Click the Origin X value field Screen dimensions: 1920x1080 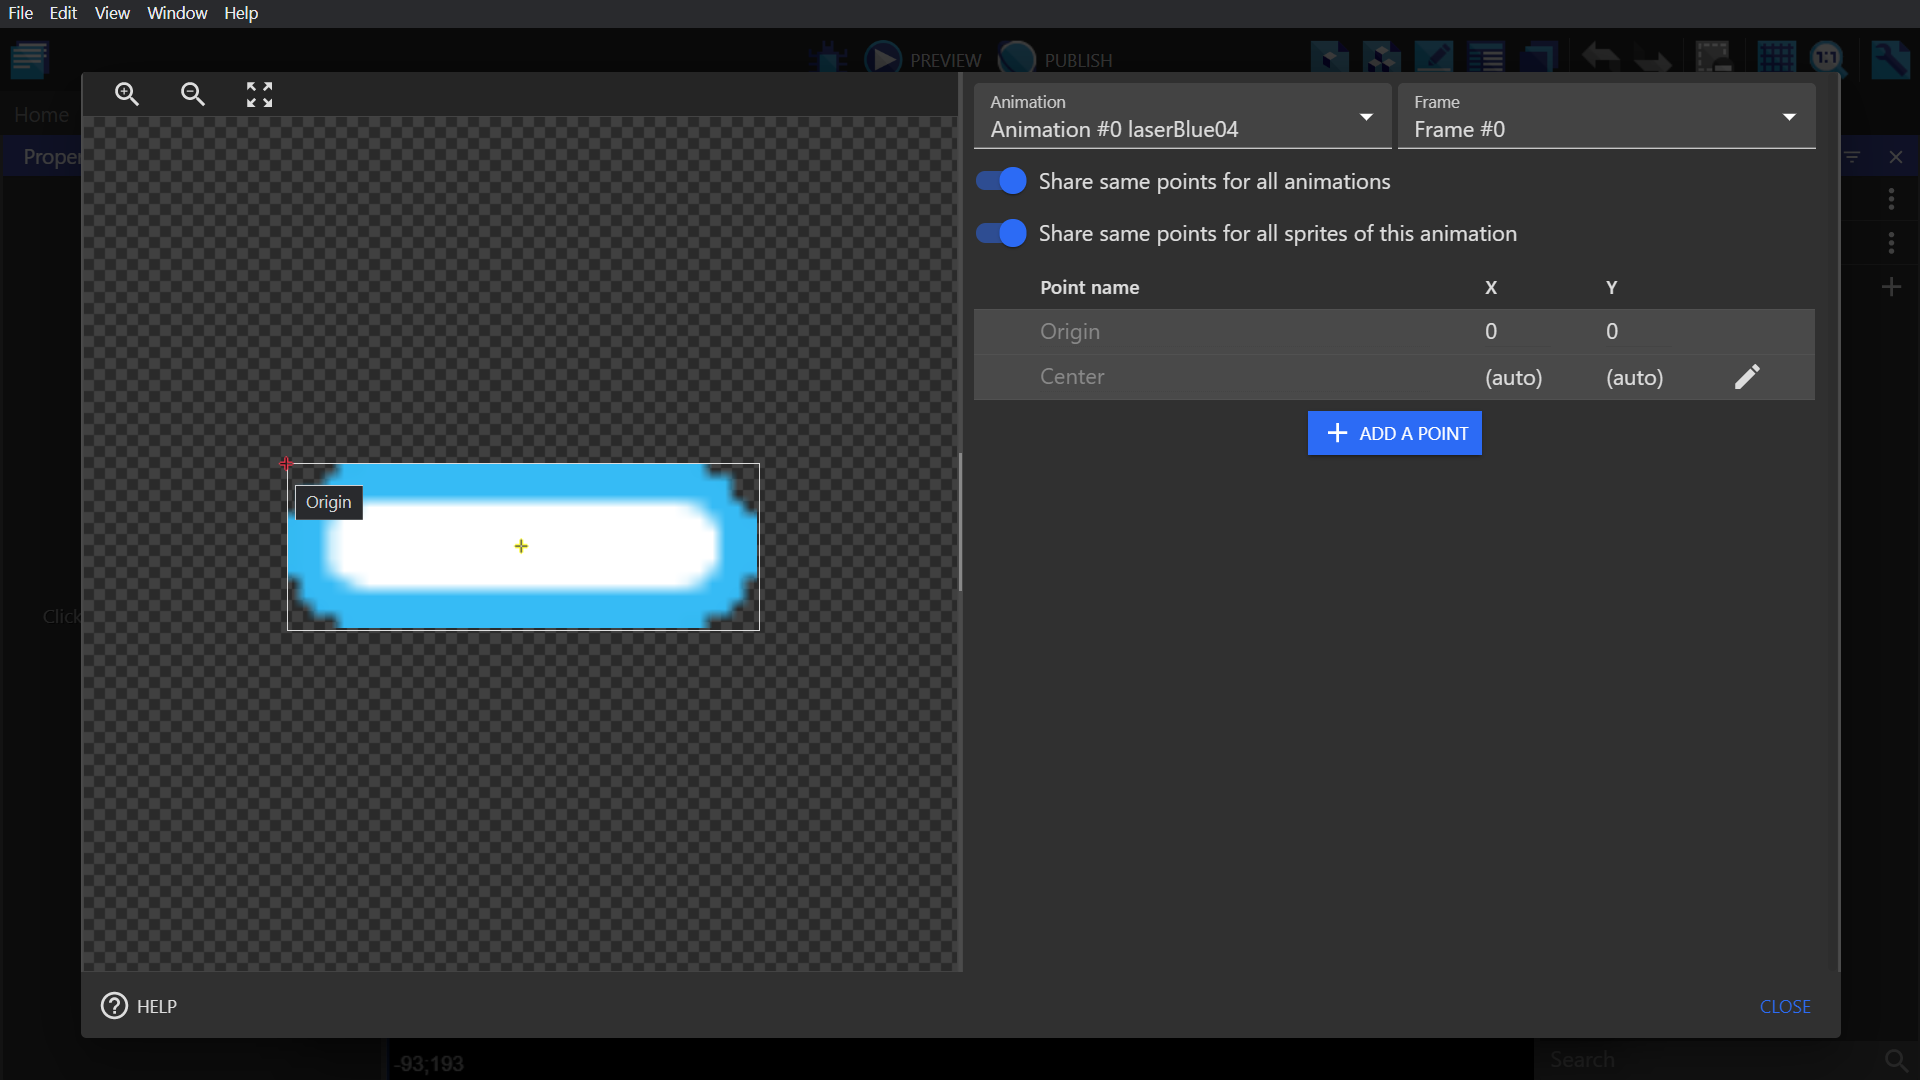(1491, 332)
